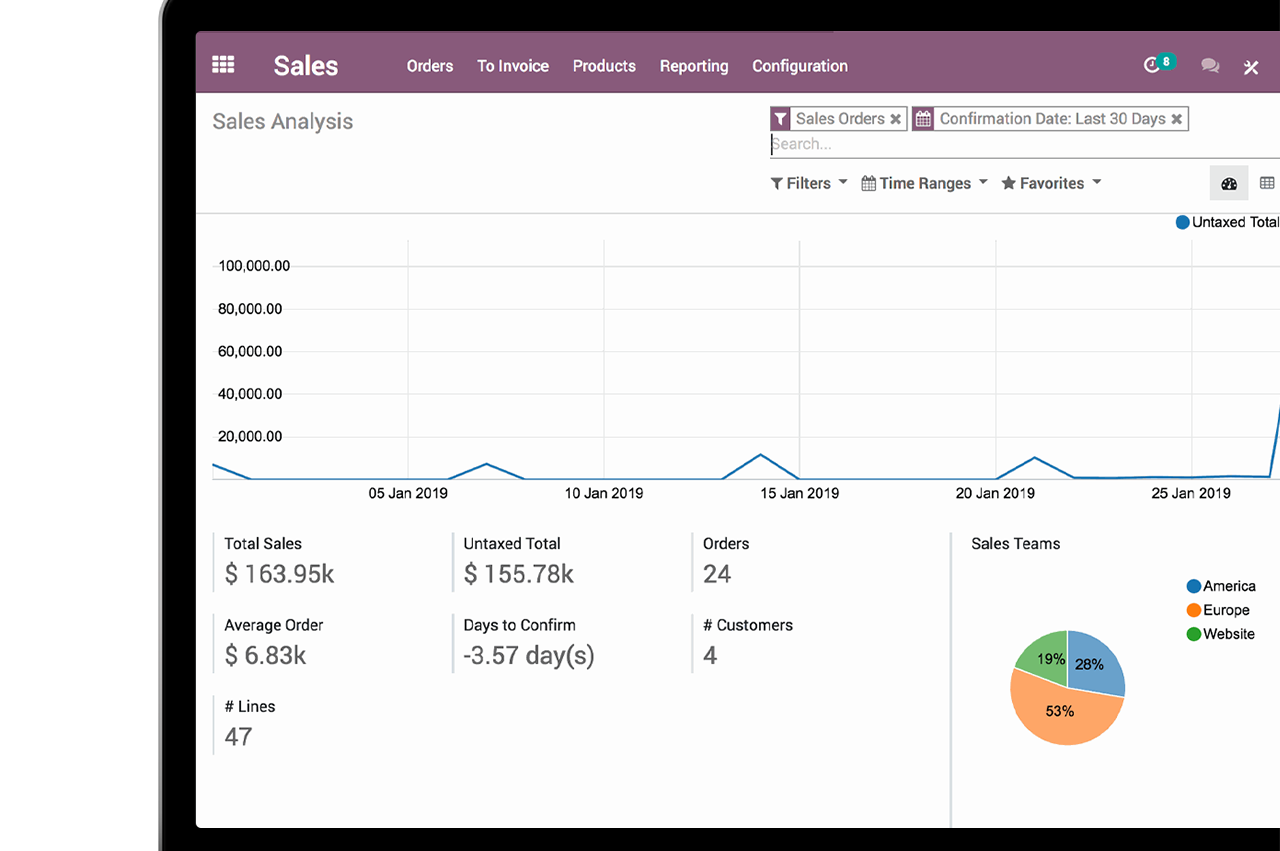Toggle America series in pie legend

[x=1221, y=586]
